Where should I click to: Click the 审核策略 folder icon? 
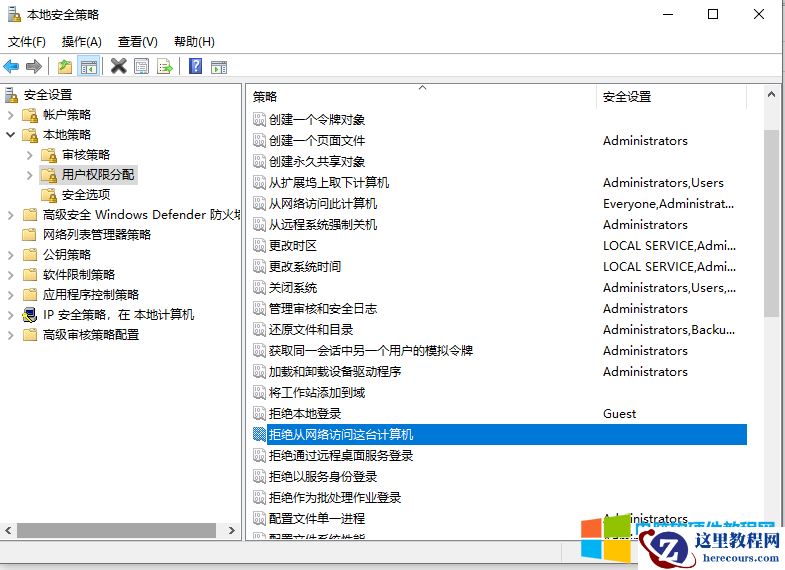49,155
